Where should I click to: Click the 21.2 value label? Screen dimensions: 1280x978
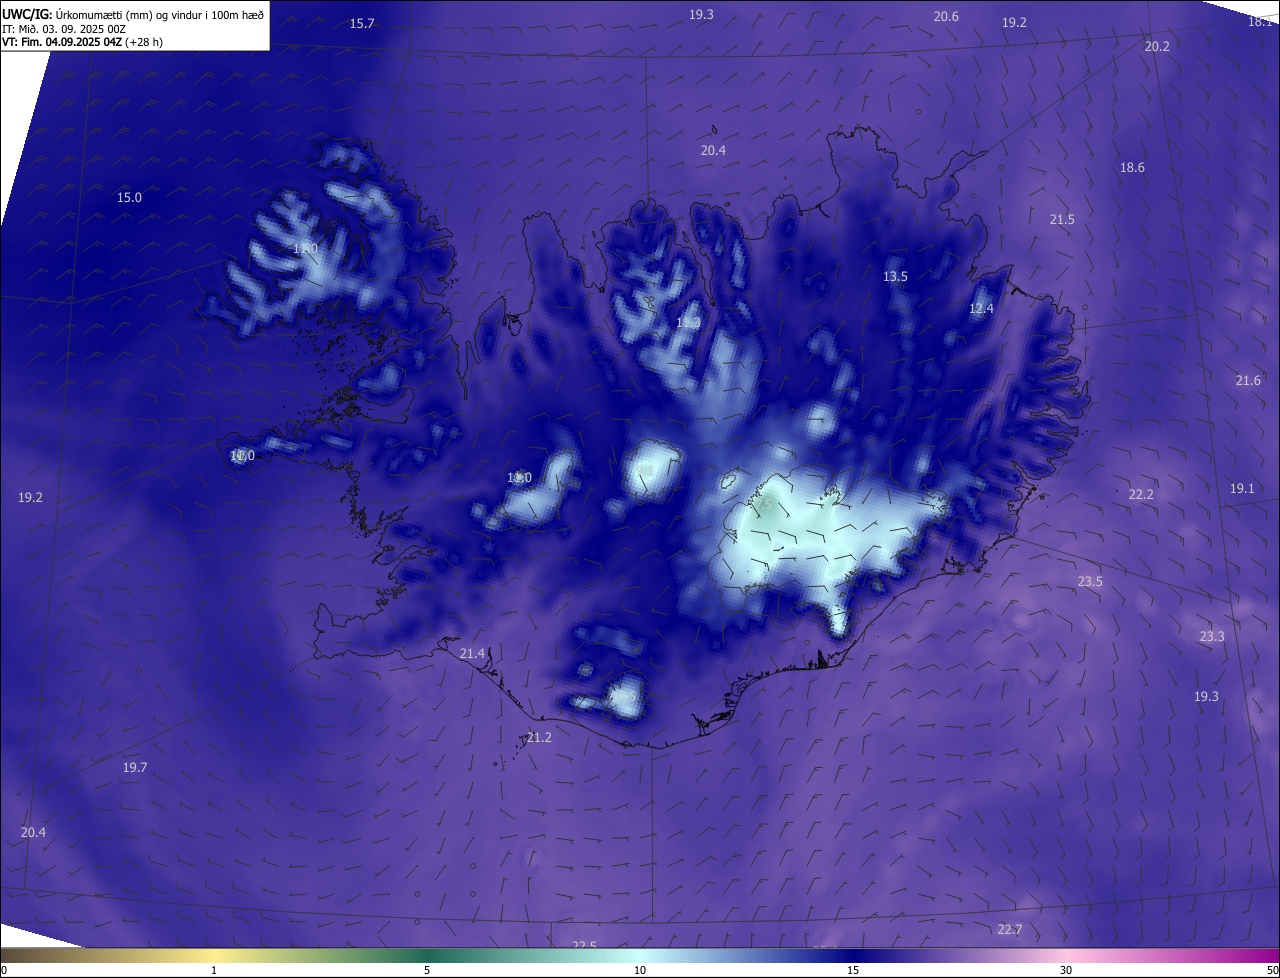538,737
